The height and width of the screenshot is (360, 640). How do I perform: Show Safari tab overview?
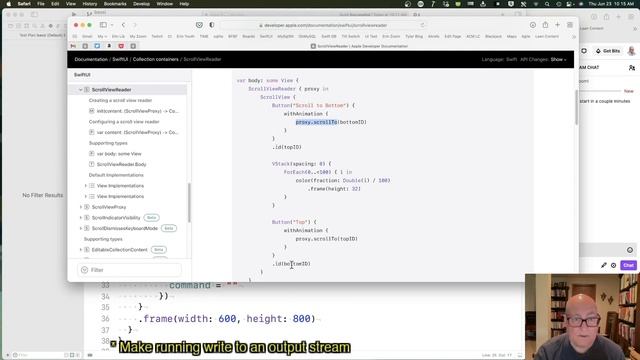(570, 25)
